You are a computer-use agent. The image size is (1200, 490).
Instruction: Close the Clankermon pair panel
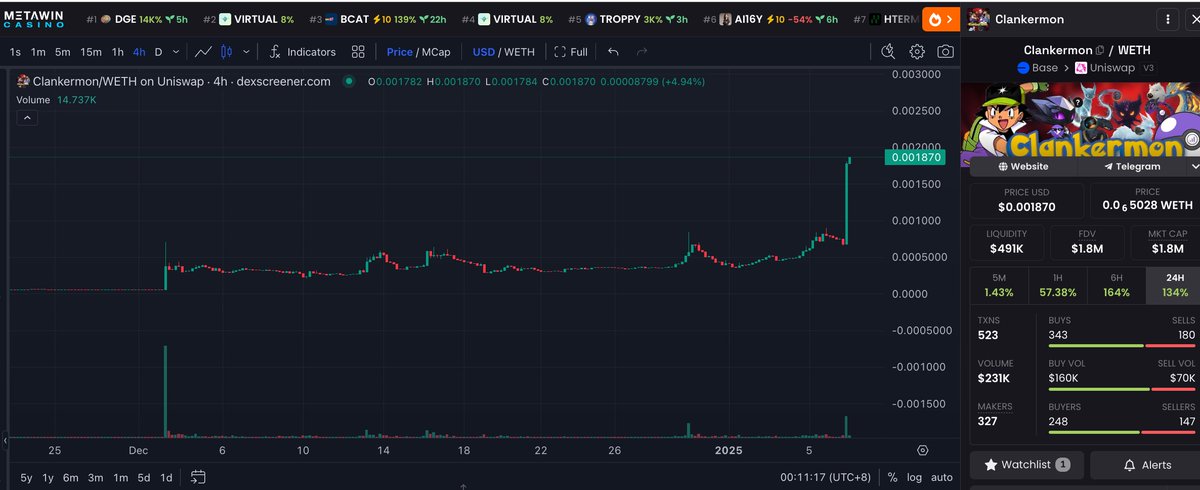(x=1196, y=19)
